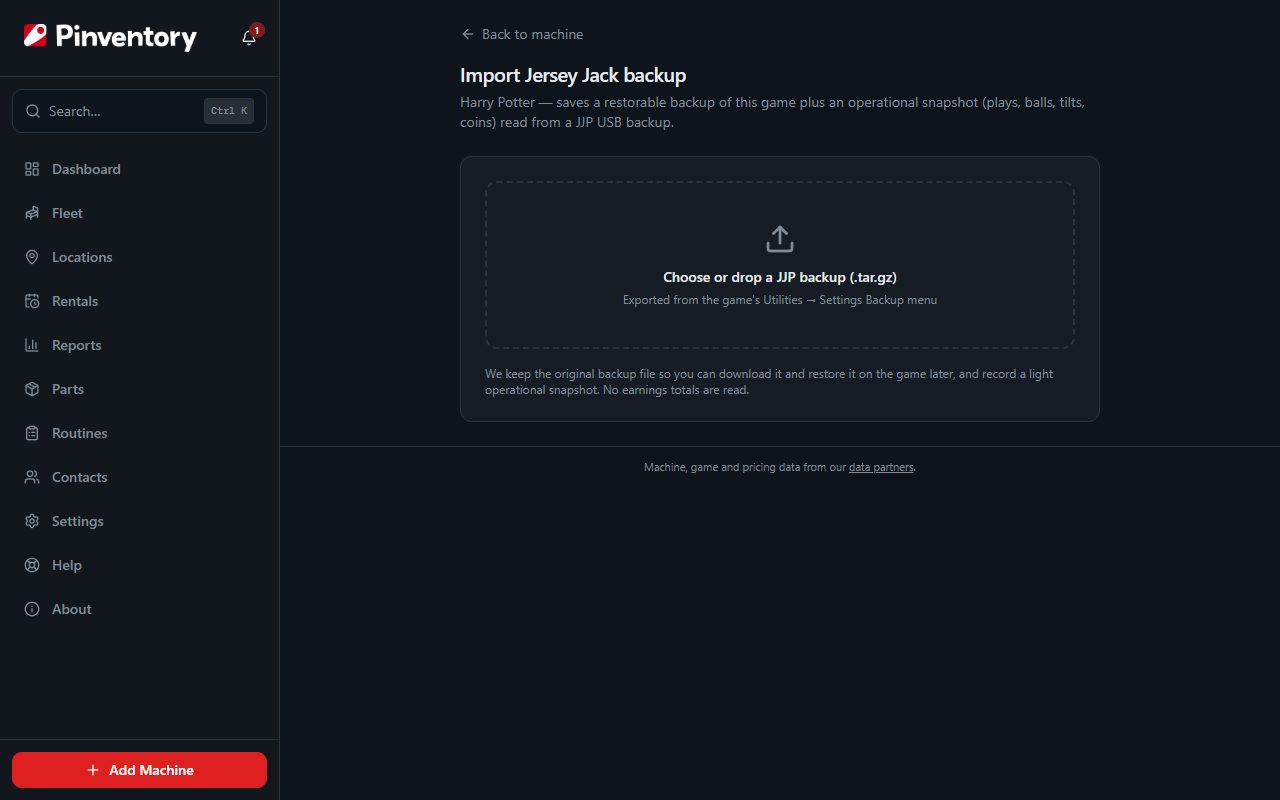Click the Rentals calendar icon
The height and width of the screenshot is (800, 1280).
(x=32, y=301)
